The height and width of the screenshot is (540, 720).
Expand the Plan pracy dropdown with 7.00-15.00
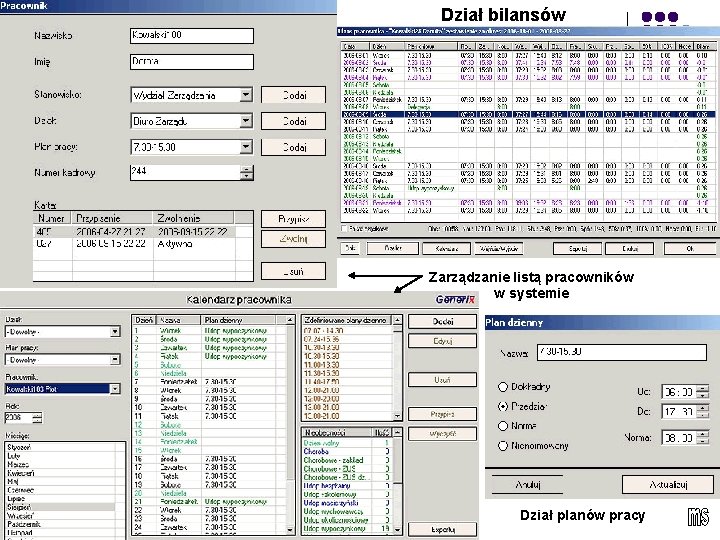point(246,147)
